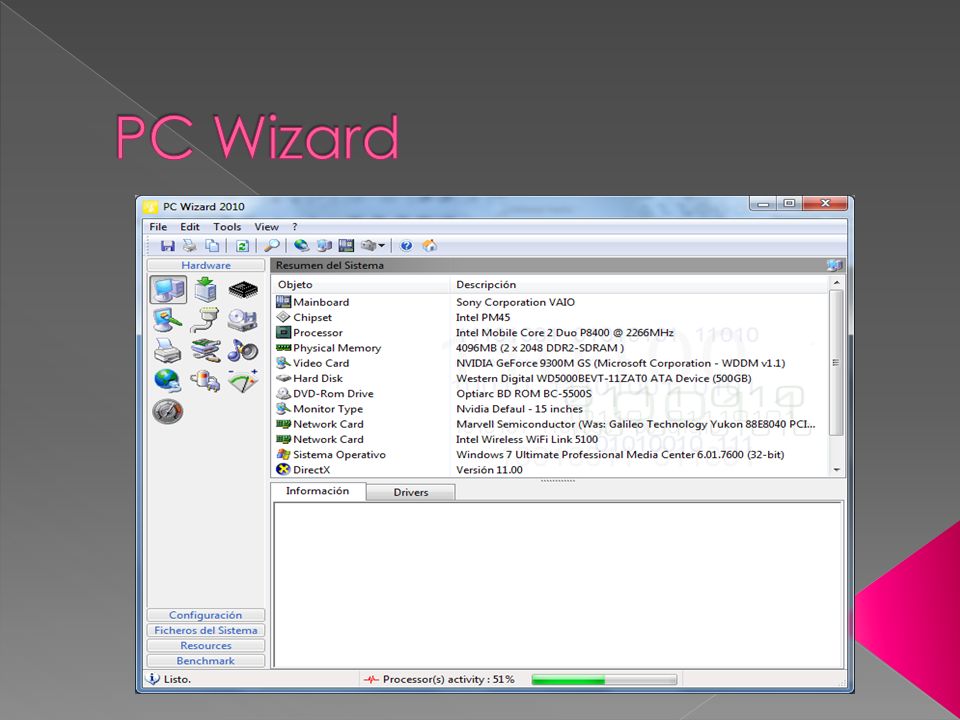The height and width of the screenshot is (720, 960).
Task: Sort by the Objeto column header
Action: [361, 284]
